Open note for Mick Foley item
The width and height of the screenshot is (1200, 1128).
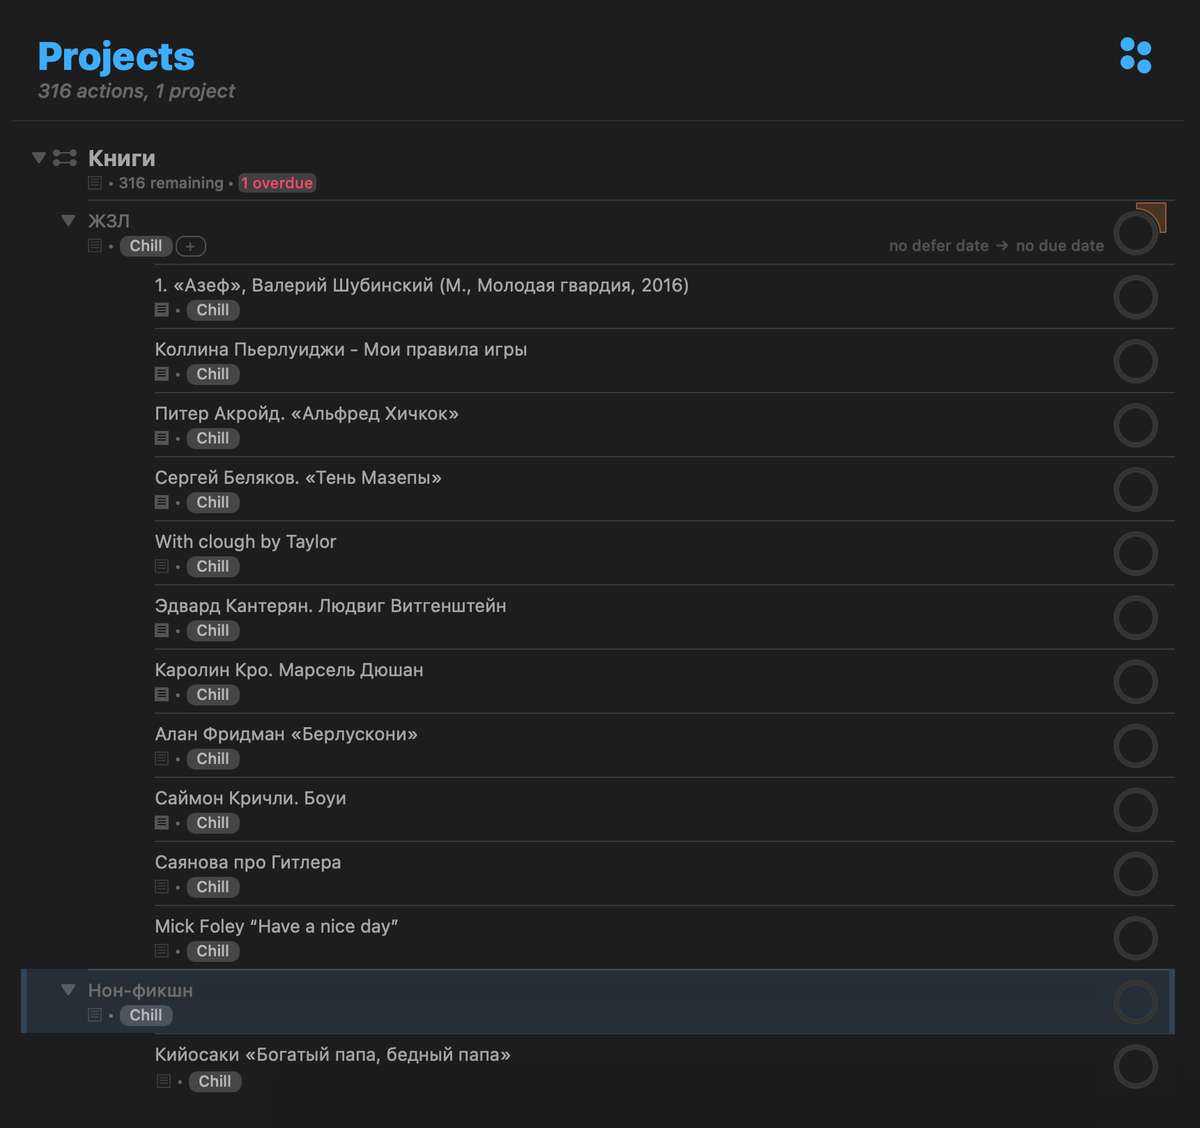point(162,951)
